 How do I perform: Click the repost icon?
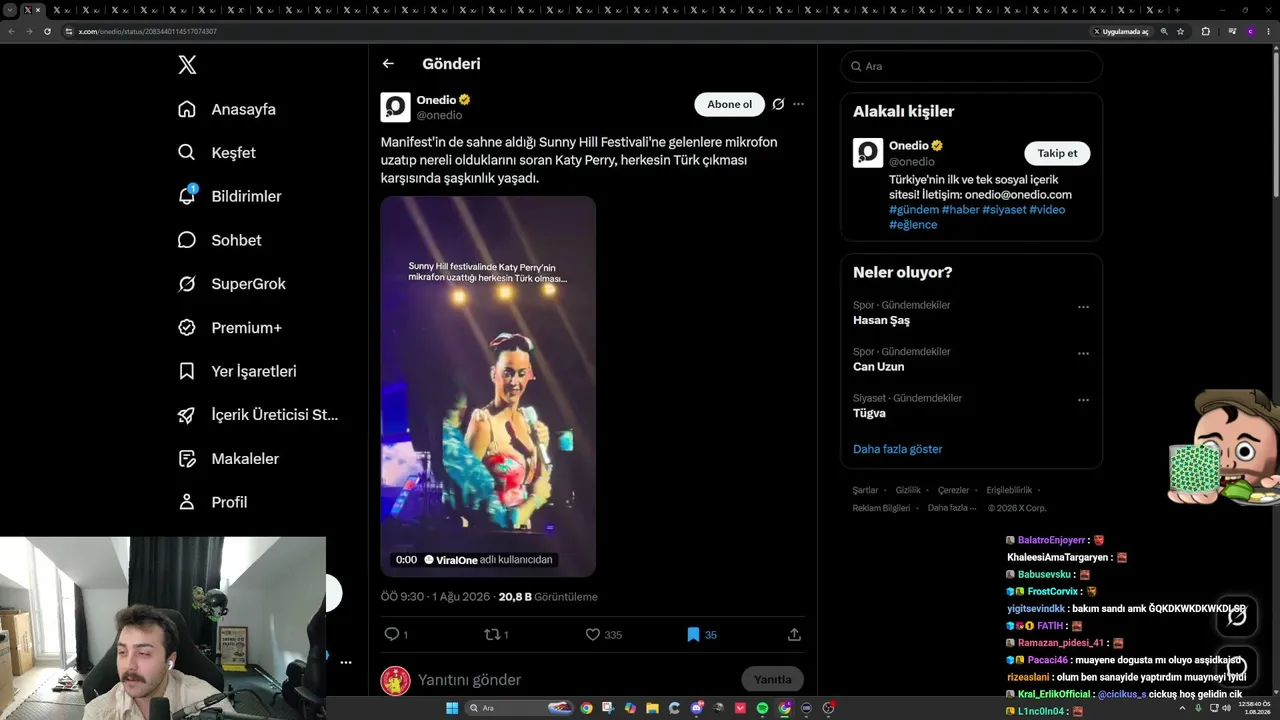coord(491,634)
